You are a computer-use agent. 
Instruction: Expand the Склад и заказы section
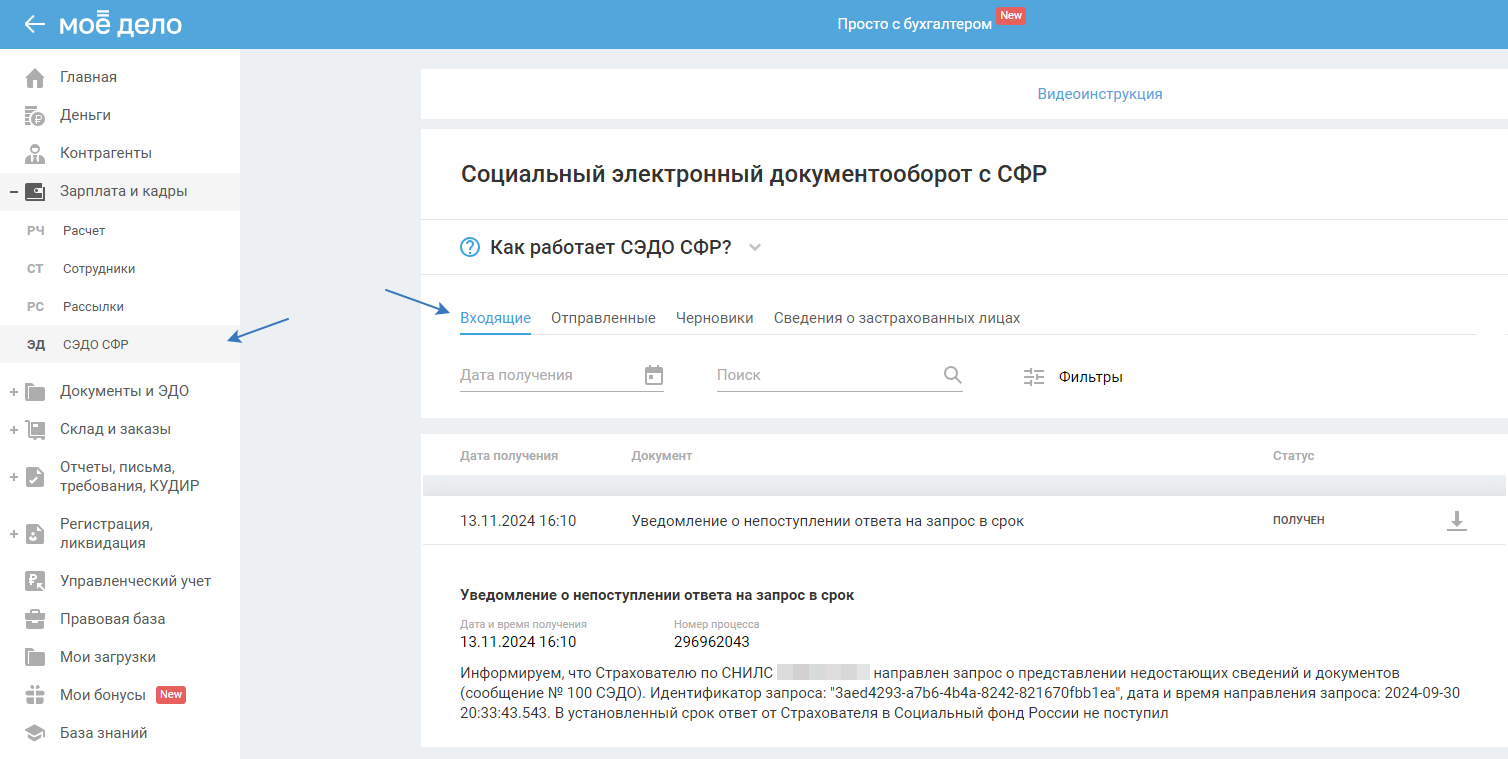[x=14, y=429]
